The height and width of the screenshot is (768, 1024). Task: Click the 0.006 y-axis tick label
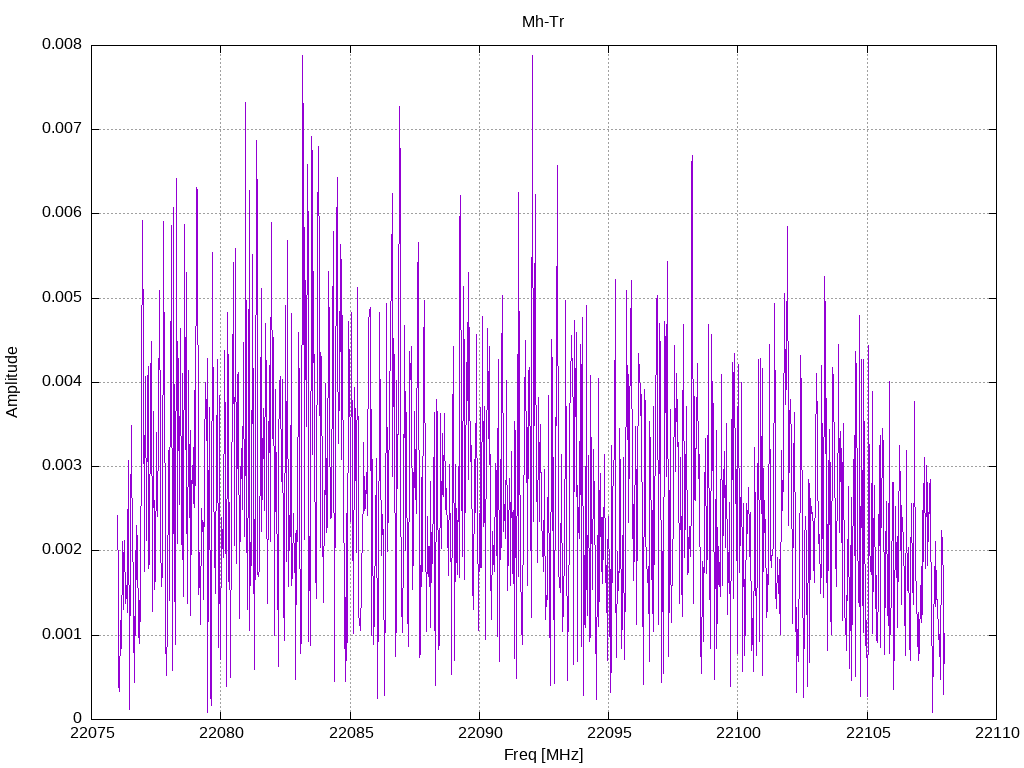tap(62, 213)
